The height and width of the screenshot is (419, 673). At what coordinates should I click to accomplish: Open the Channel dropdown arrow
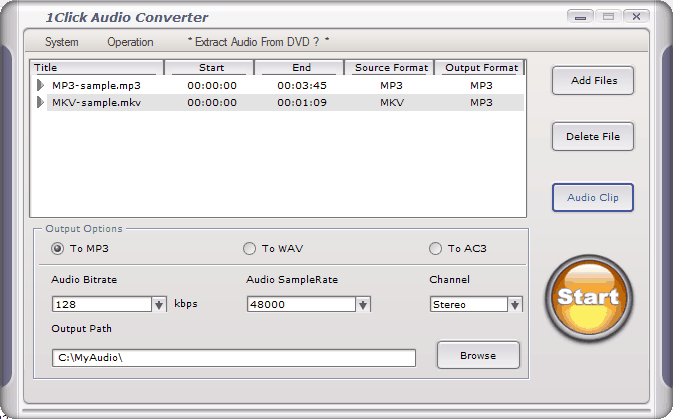click(515, 304)
